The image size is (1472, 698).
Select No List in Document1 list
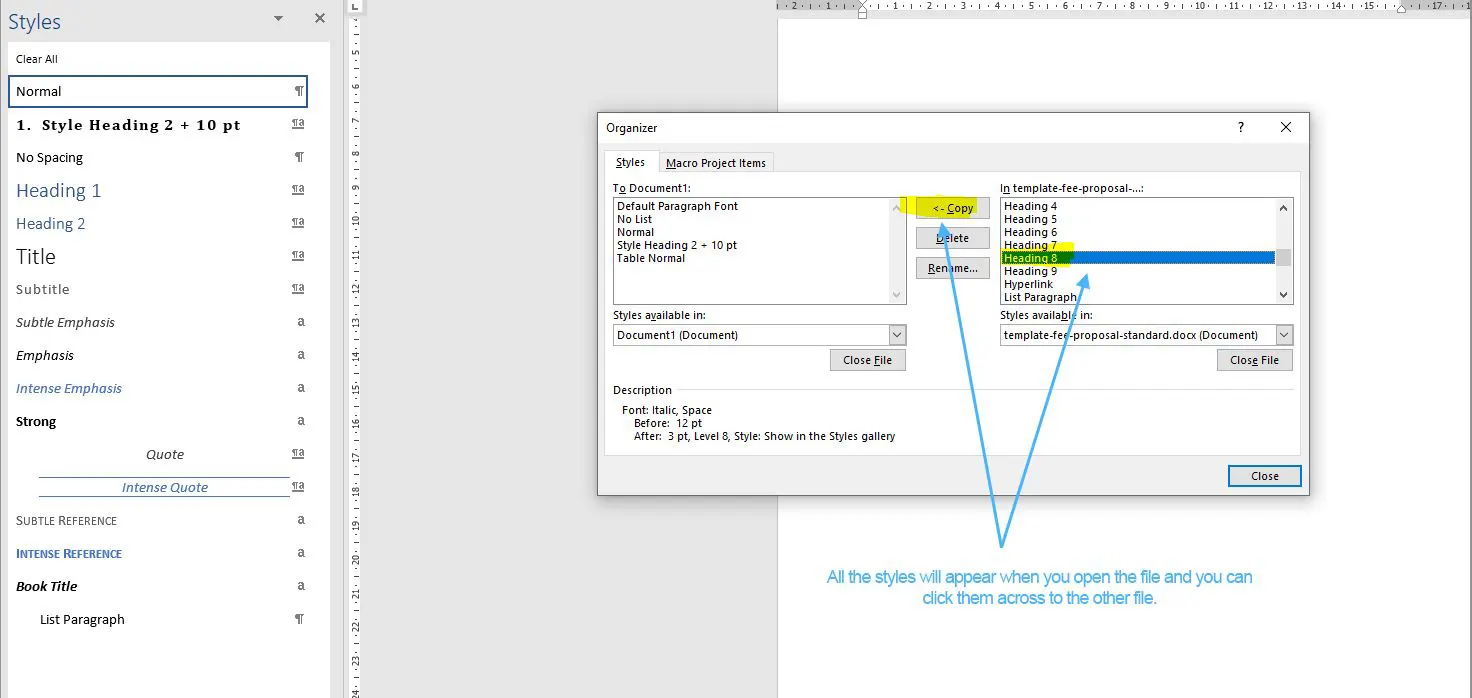634,219
